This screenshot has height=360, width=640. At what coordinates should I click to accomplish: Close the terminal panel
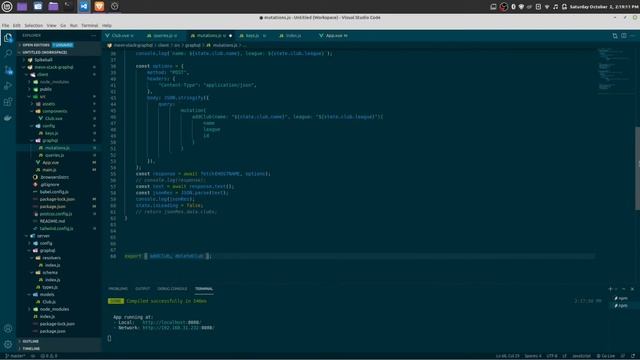[x=632, y=289]
